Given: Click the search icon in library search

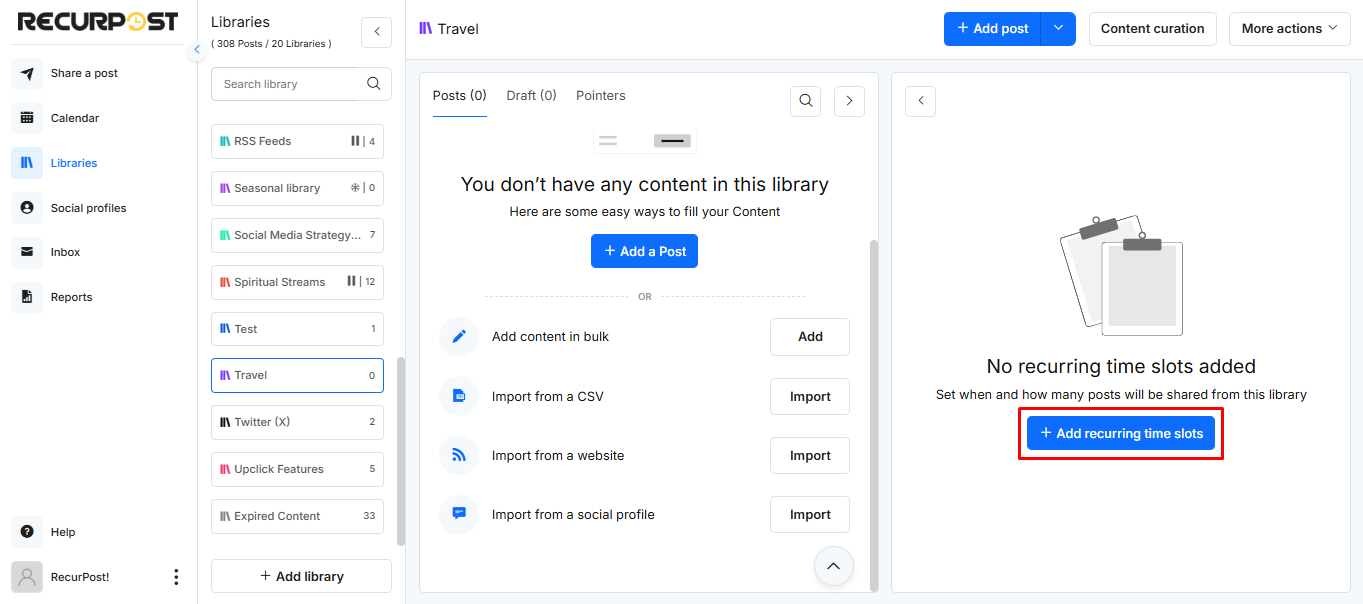Looking at the screenshot, I should [x=374, y=84].
